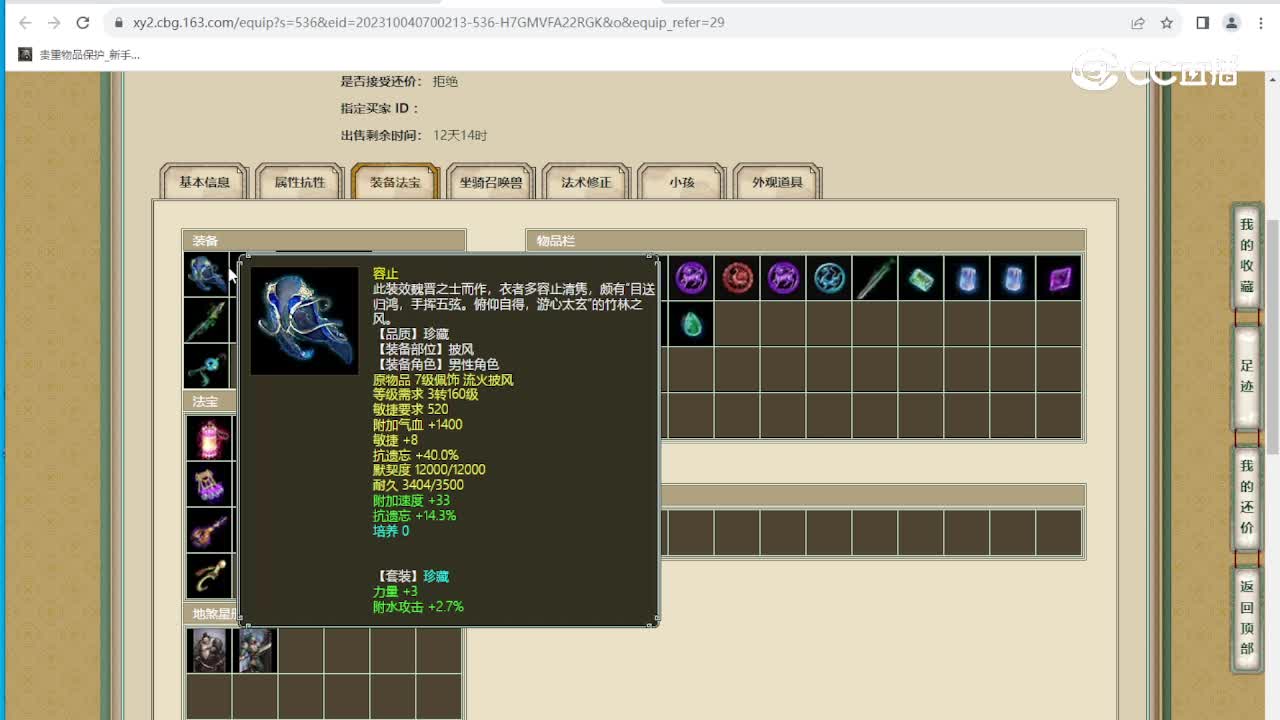
Task: Reload the current page
Action: click(x=83, y=22)
